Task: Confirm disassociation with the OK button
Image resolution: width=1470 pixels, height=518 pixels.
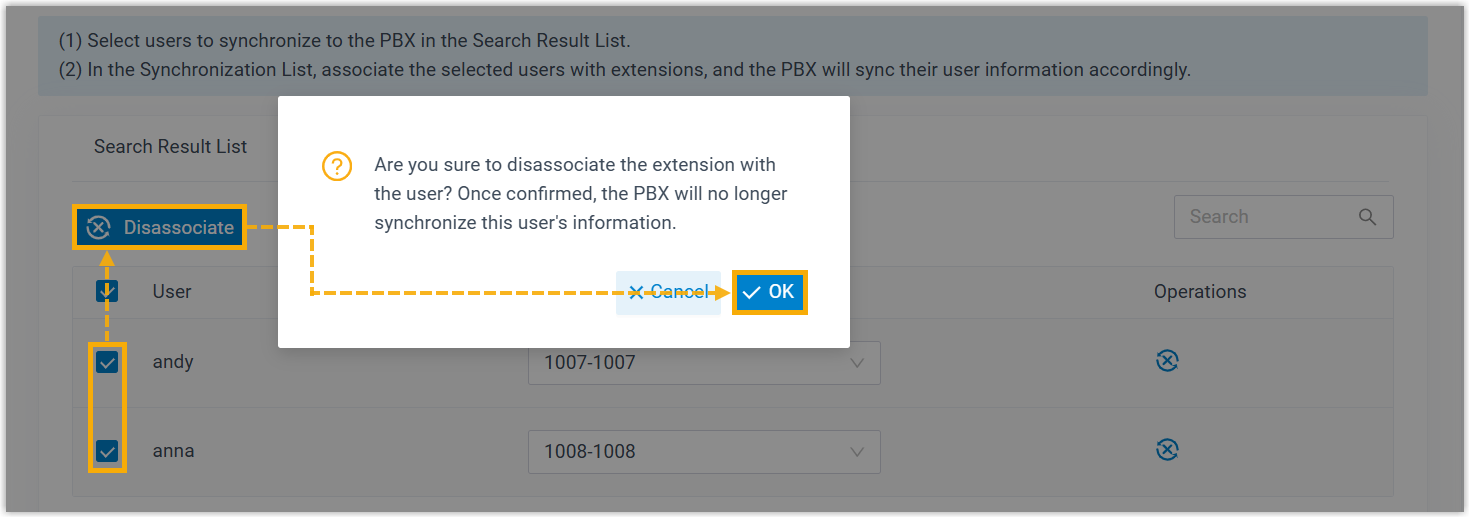Action: [x=769, y=292]
